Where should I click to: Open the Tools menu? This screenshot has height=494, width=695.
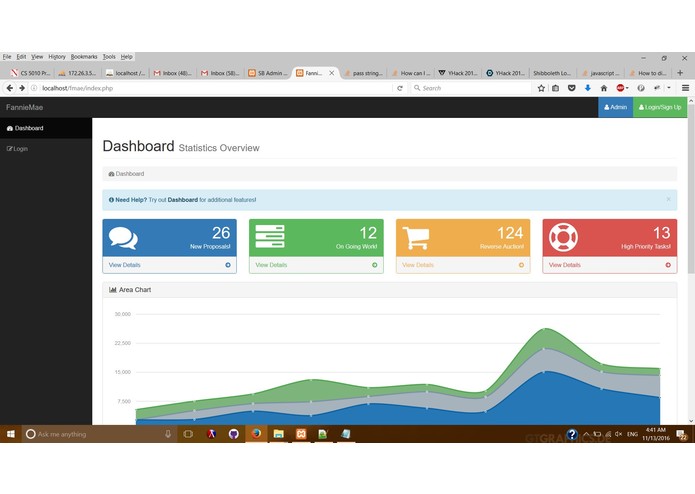[109, 57]
